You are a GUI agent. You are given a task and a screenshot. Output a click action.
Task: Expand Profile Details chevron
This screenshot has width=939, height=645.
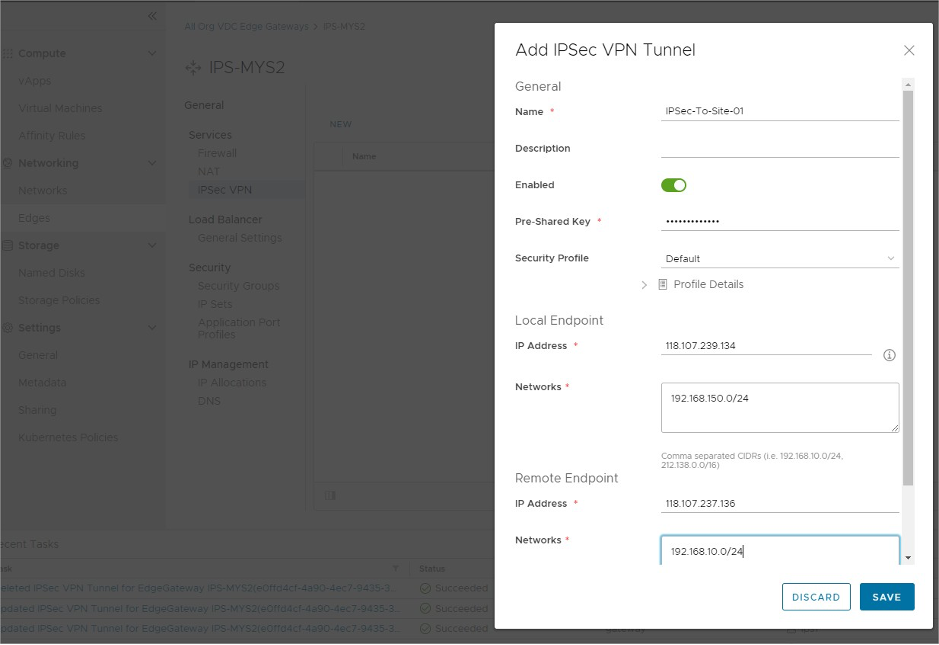click(644, 285)
